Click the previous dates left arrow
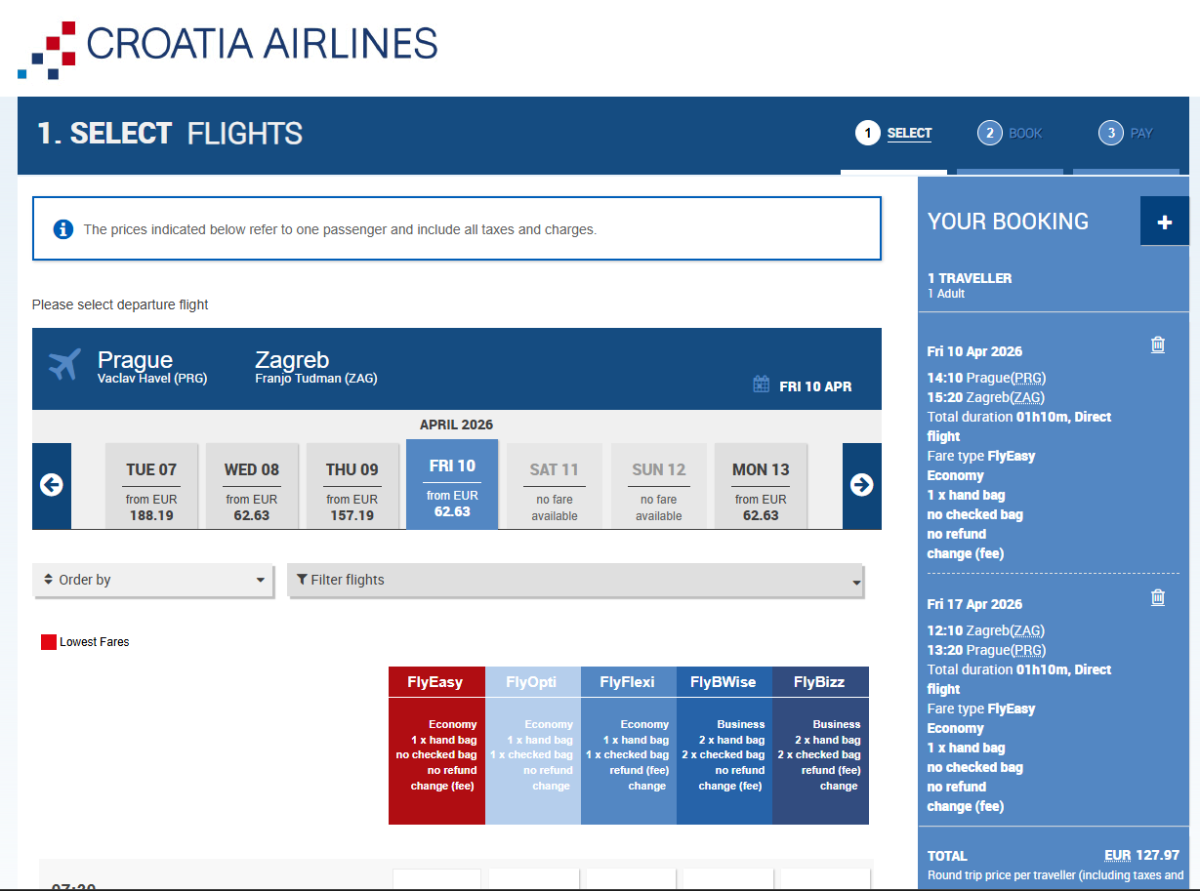 [51, 485]
